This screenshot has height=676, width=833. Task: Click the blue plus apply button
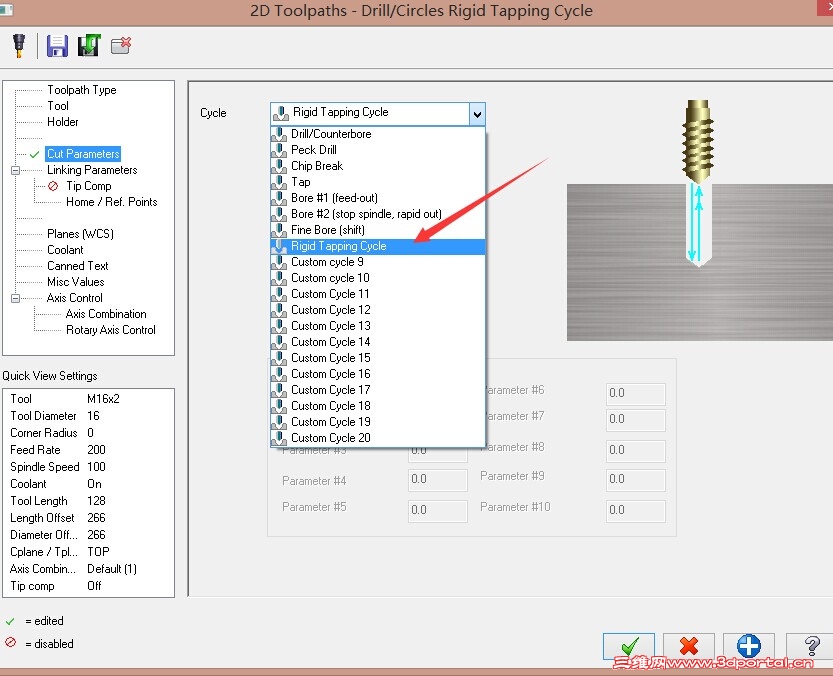click(x=749, y=646)
